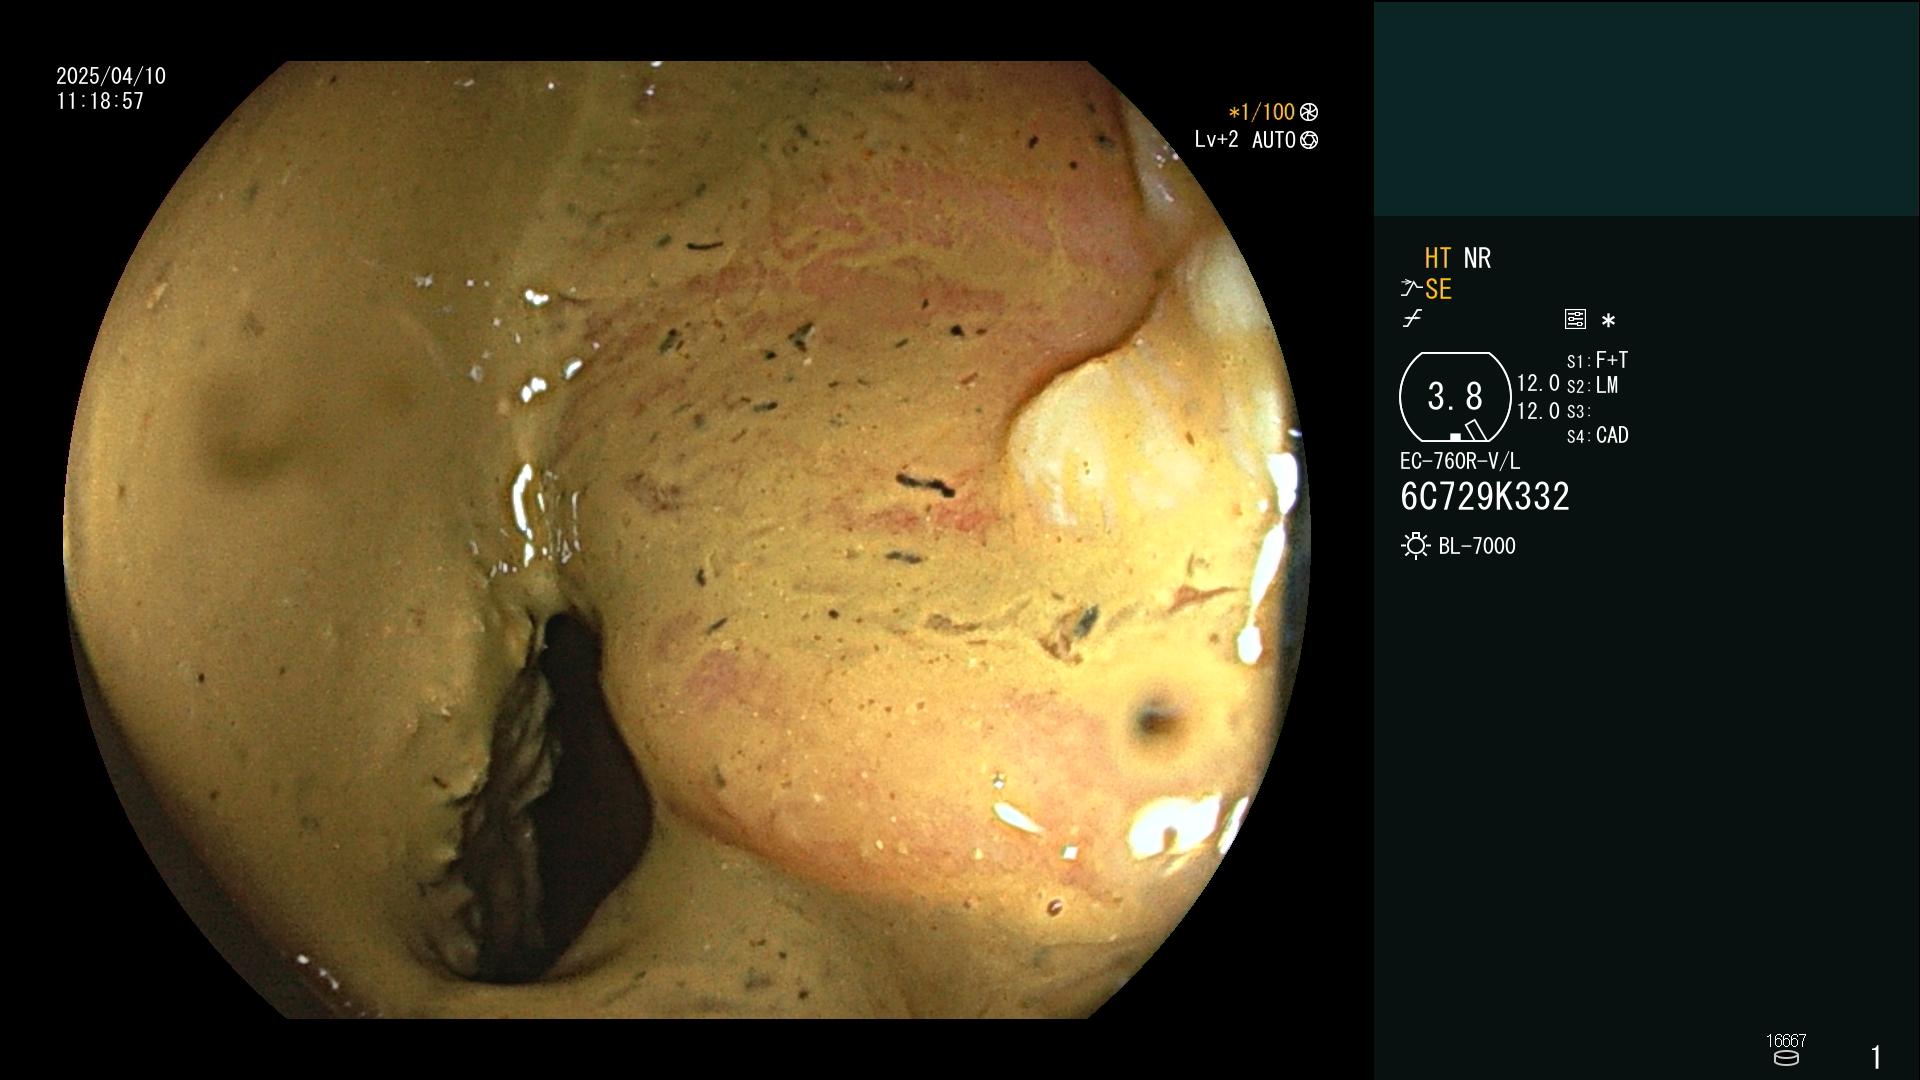Viewport: 1920px width, 1080px height.
Task: Click the AUTO iris mode text
Action: (x=1273, y=140)
